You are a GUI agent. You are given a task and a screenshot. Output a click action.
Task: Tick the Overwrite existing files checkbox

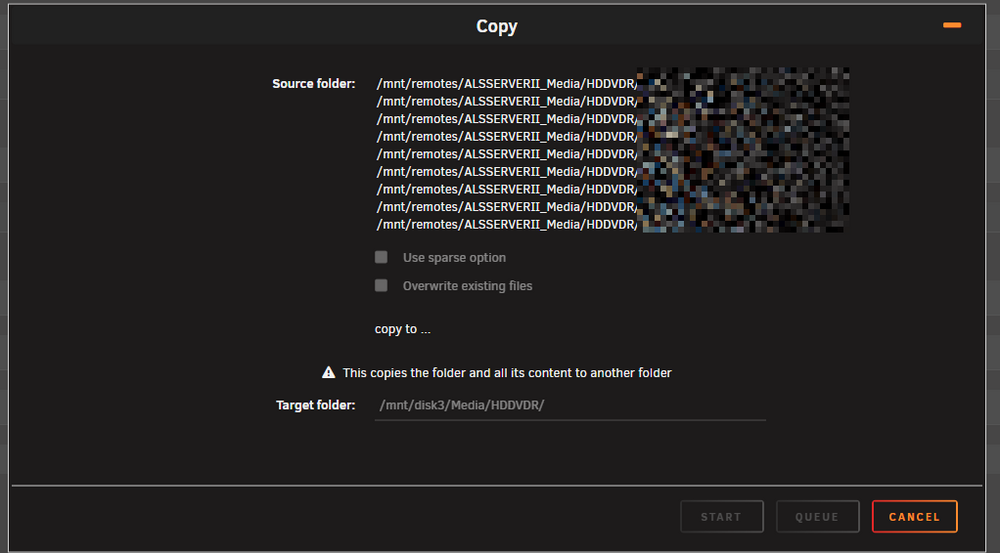pyautogui.click(x=381, y=285)
